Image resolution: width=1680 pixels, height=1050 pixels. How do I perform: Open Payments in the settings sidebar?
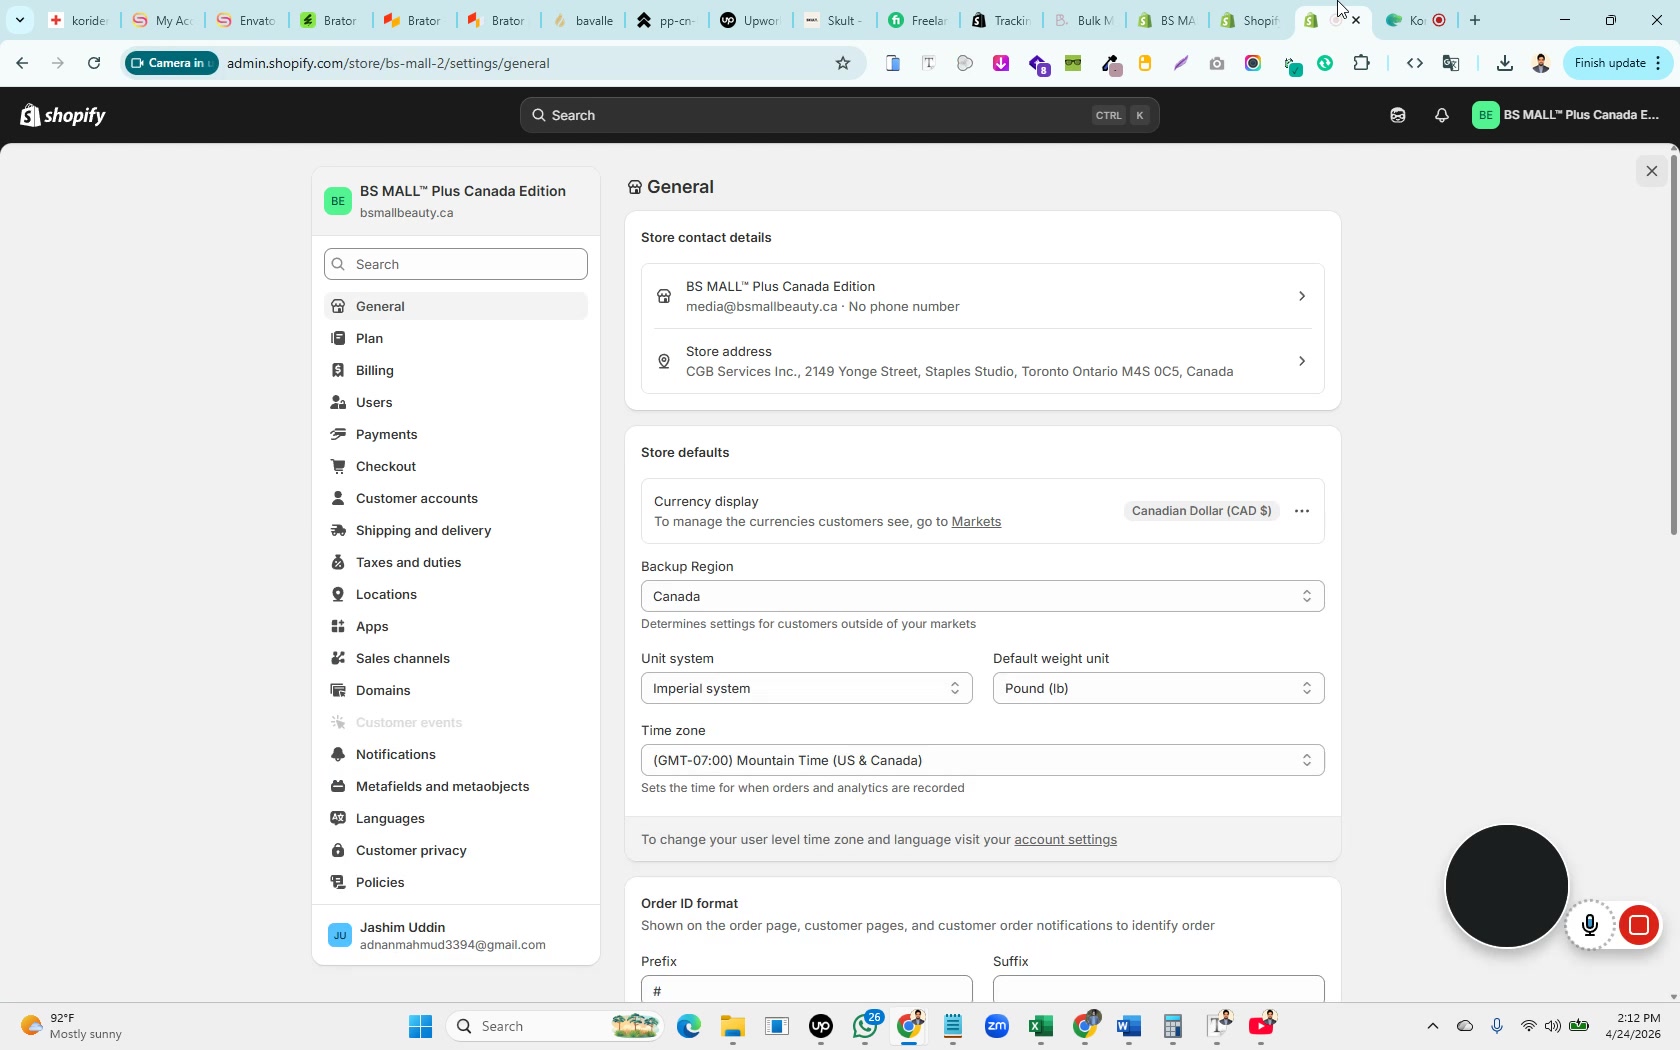tap(387, 435)
